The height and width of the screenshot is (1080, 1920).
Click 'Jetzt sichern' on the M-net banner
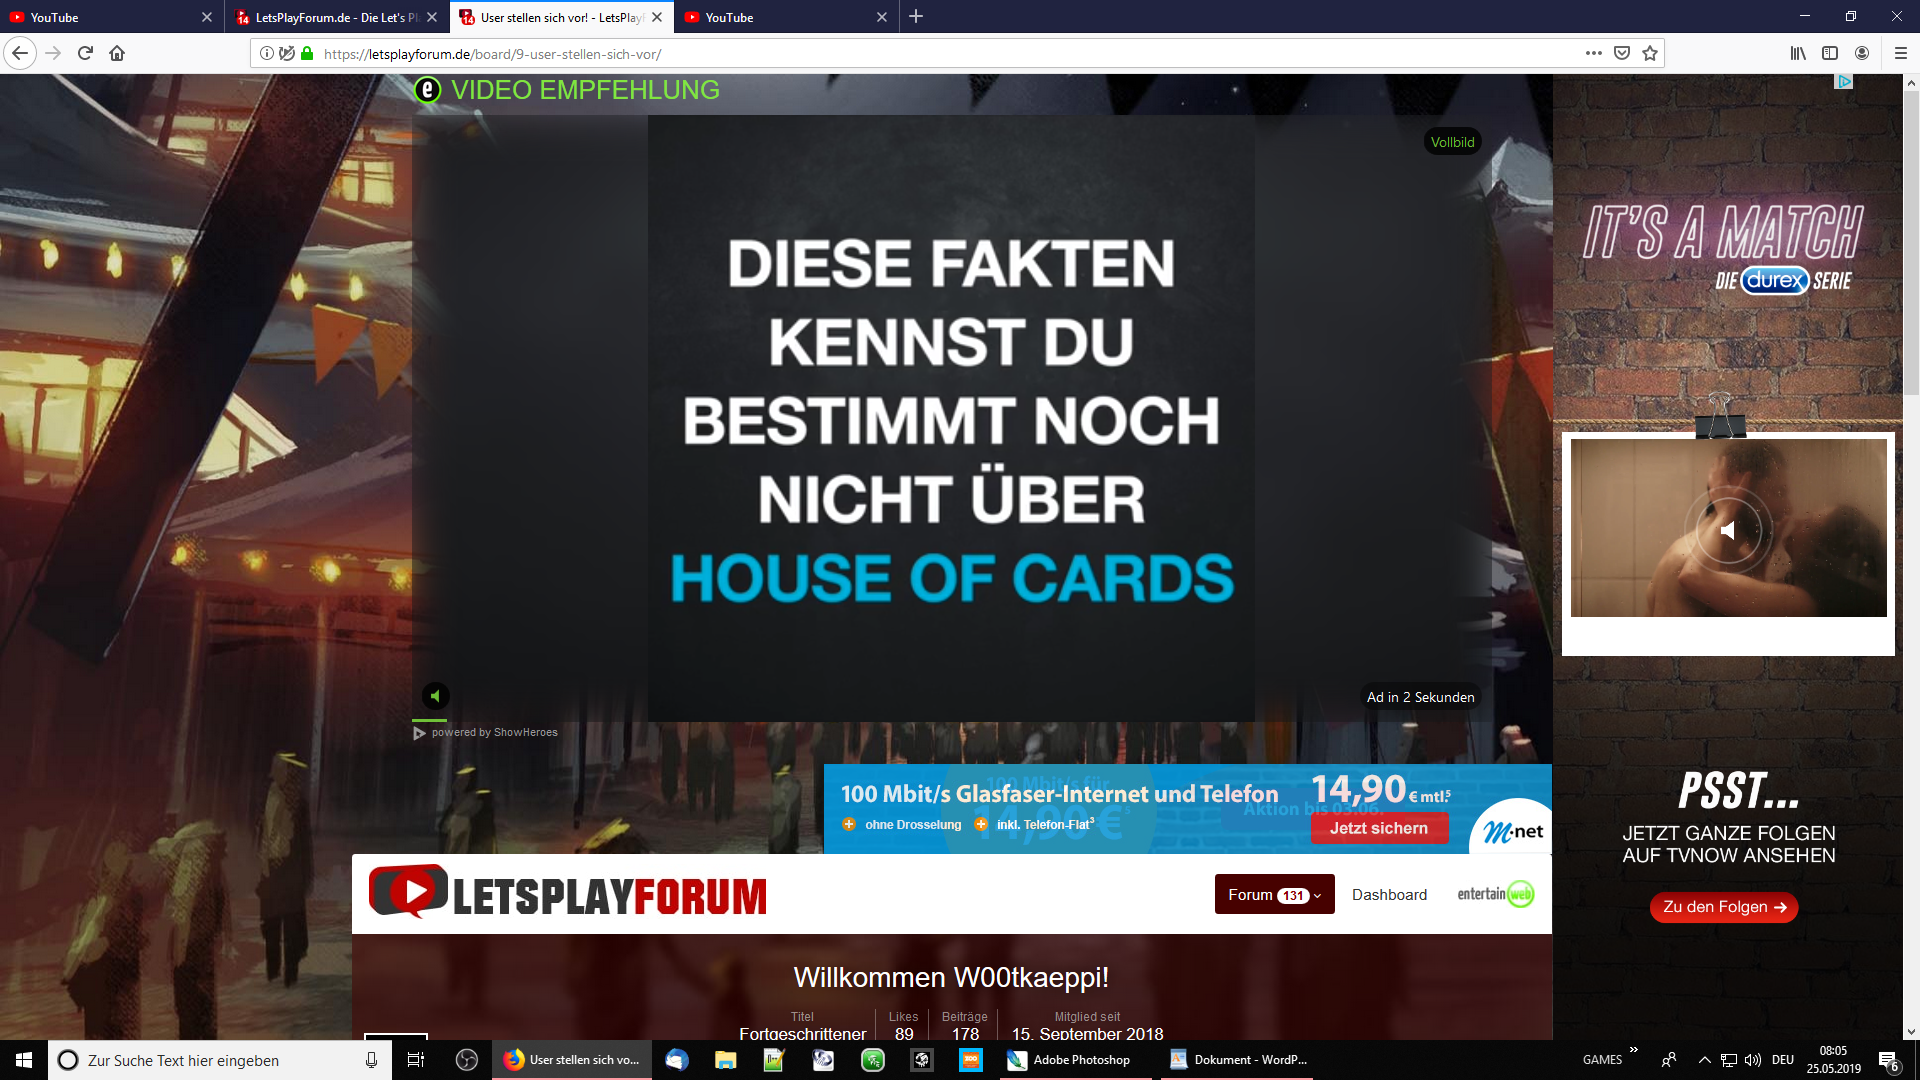click(x=1379, y=828)
